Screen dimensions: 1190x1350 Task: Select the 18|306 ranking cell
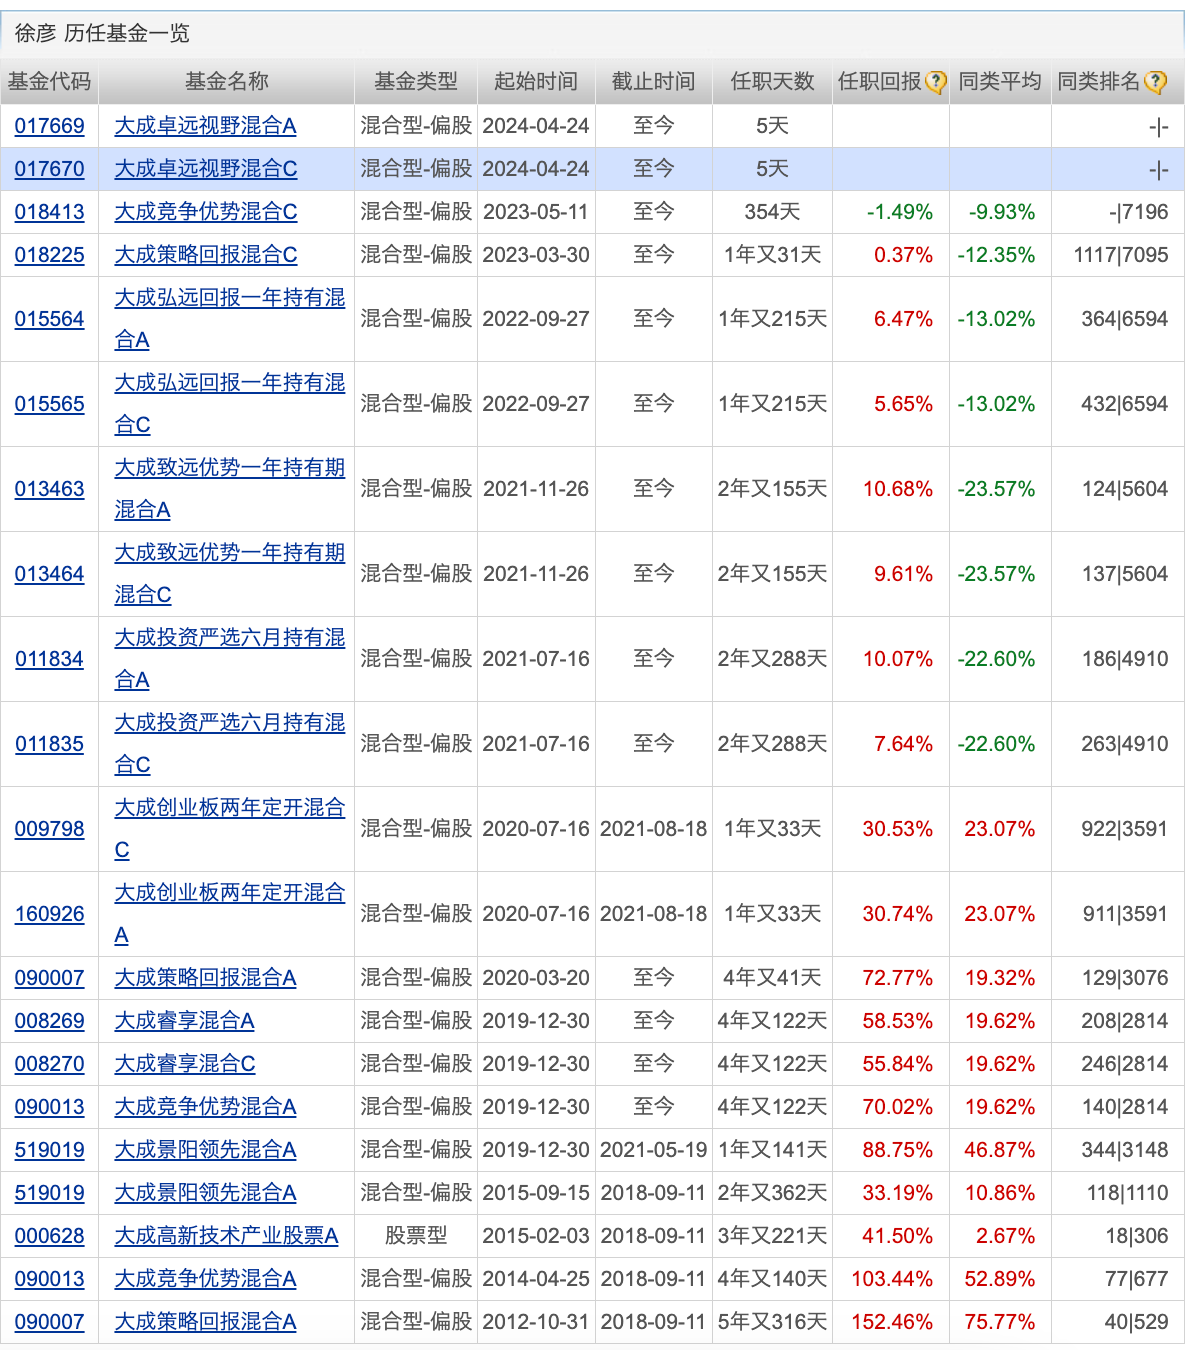point(1136,1236)
